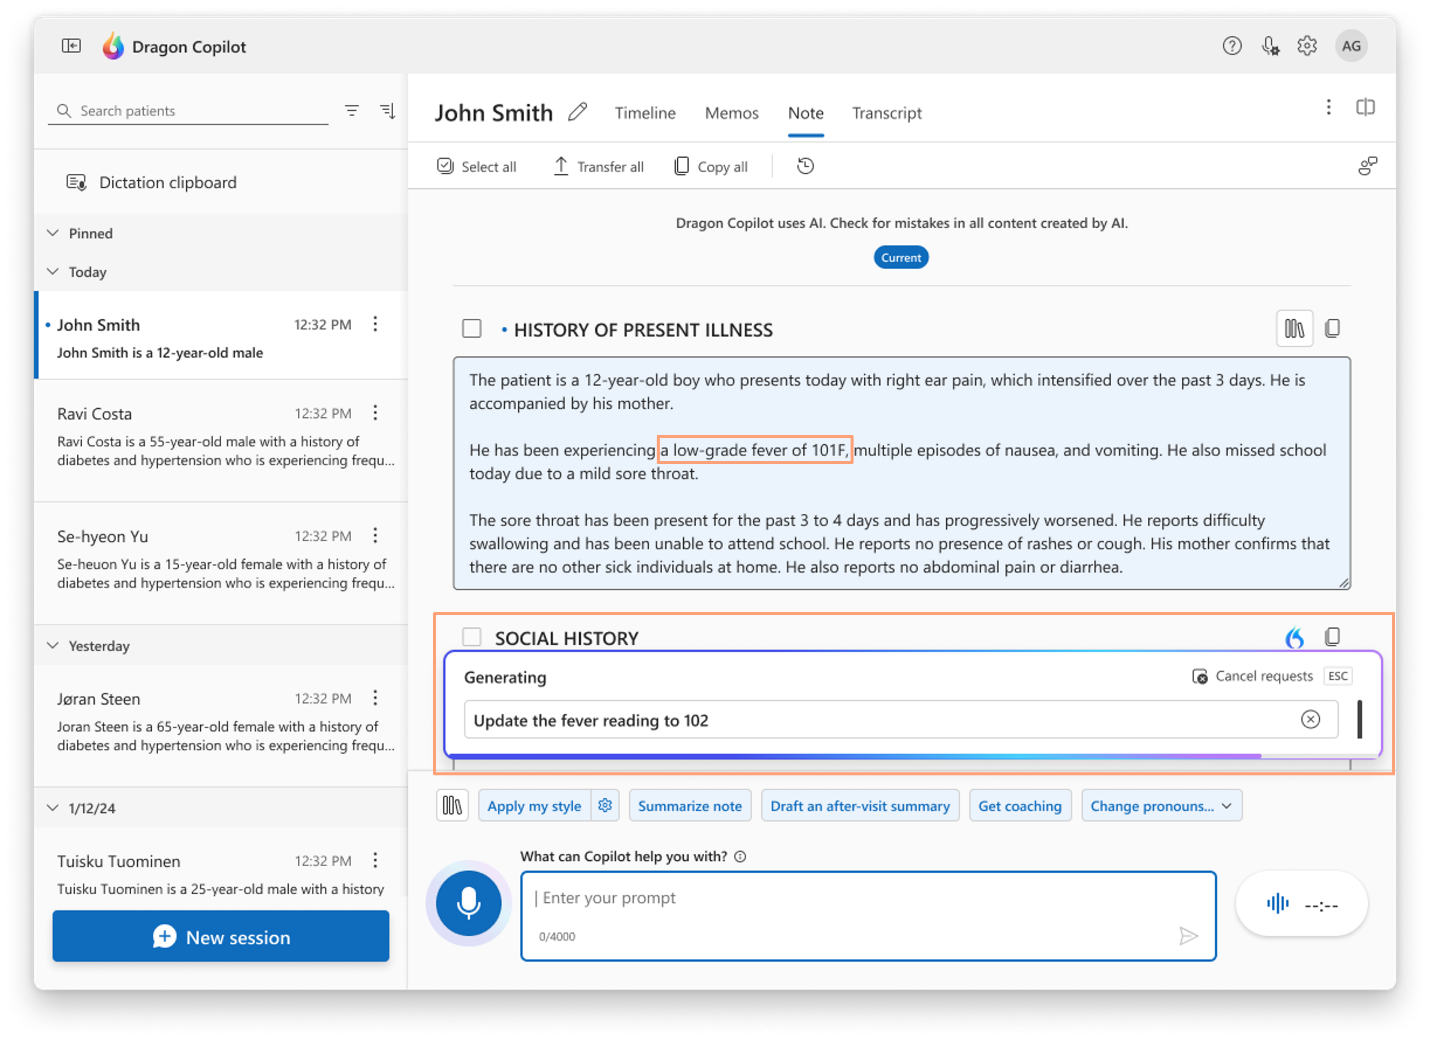Click the Enter your prompt field
Viewport: 1430px width, 1040px height.
click(868, 916)
